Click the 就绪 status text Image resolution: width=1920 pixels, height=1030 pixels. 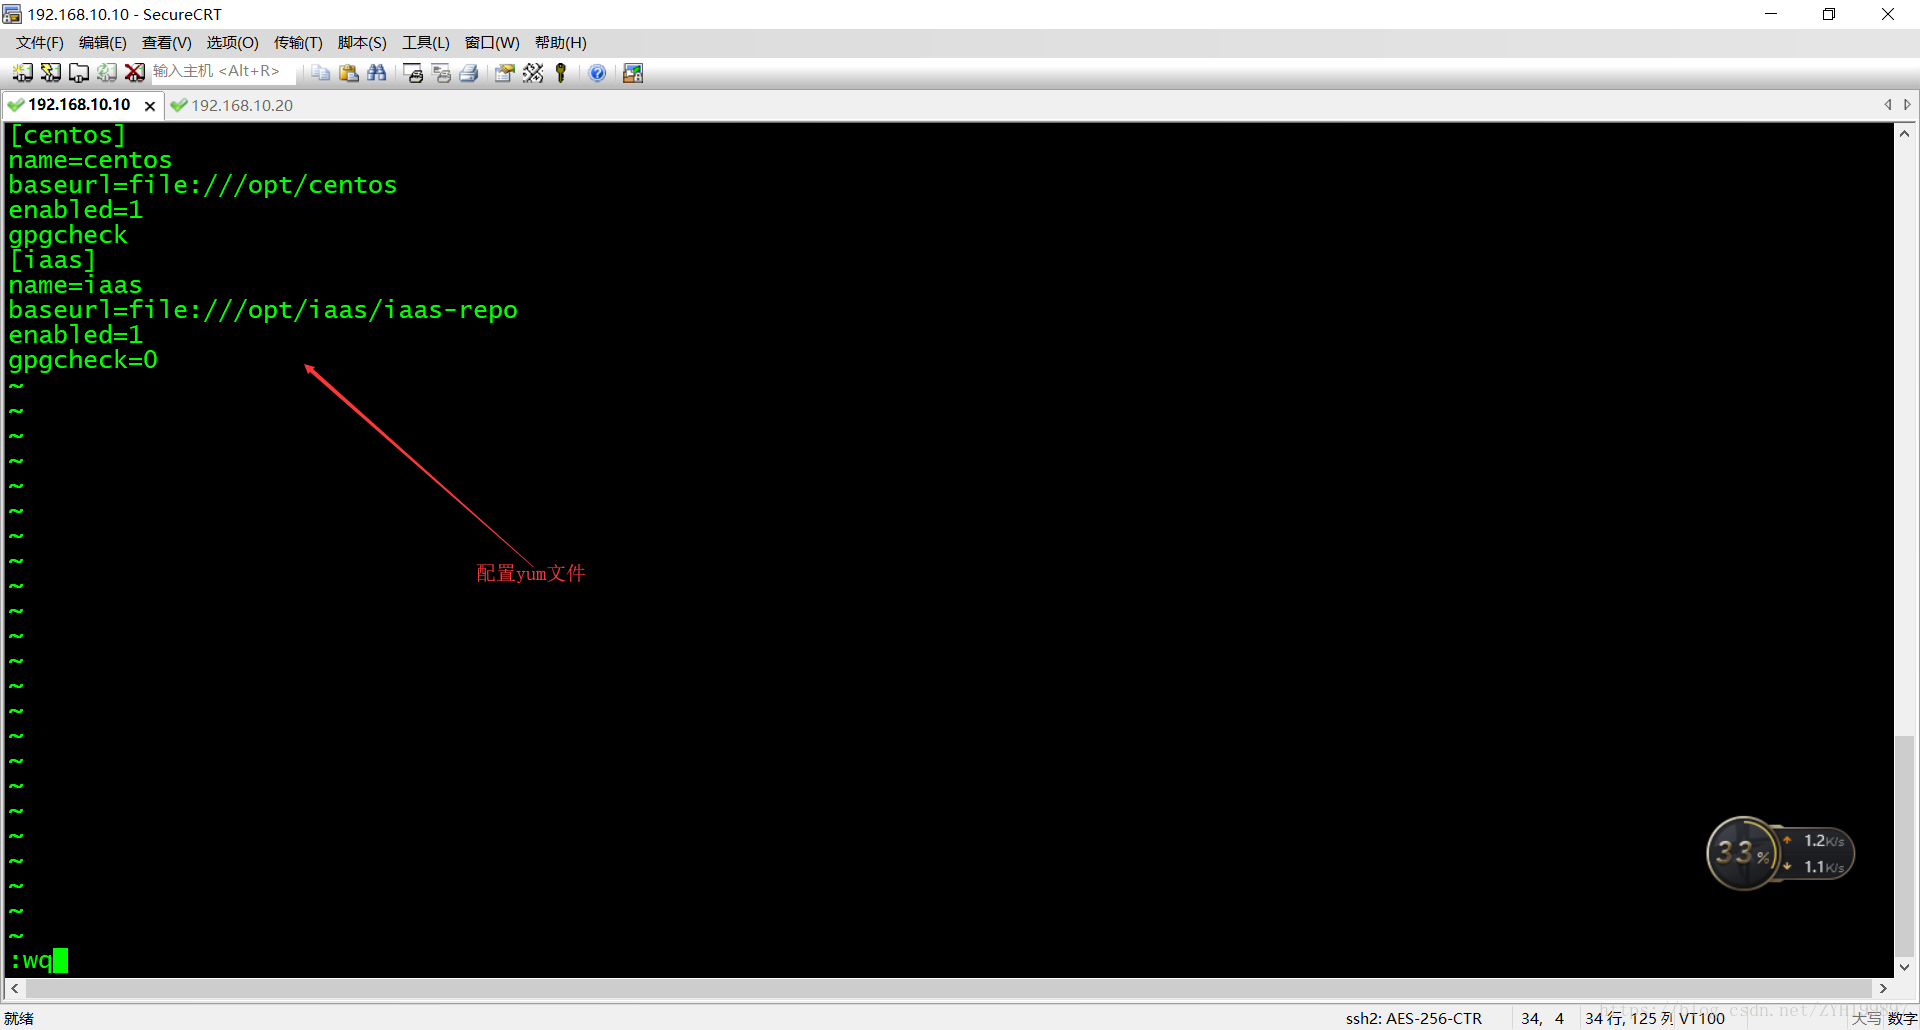tap(19, 1018)
